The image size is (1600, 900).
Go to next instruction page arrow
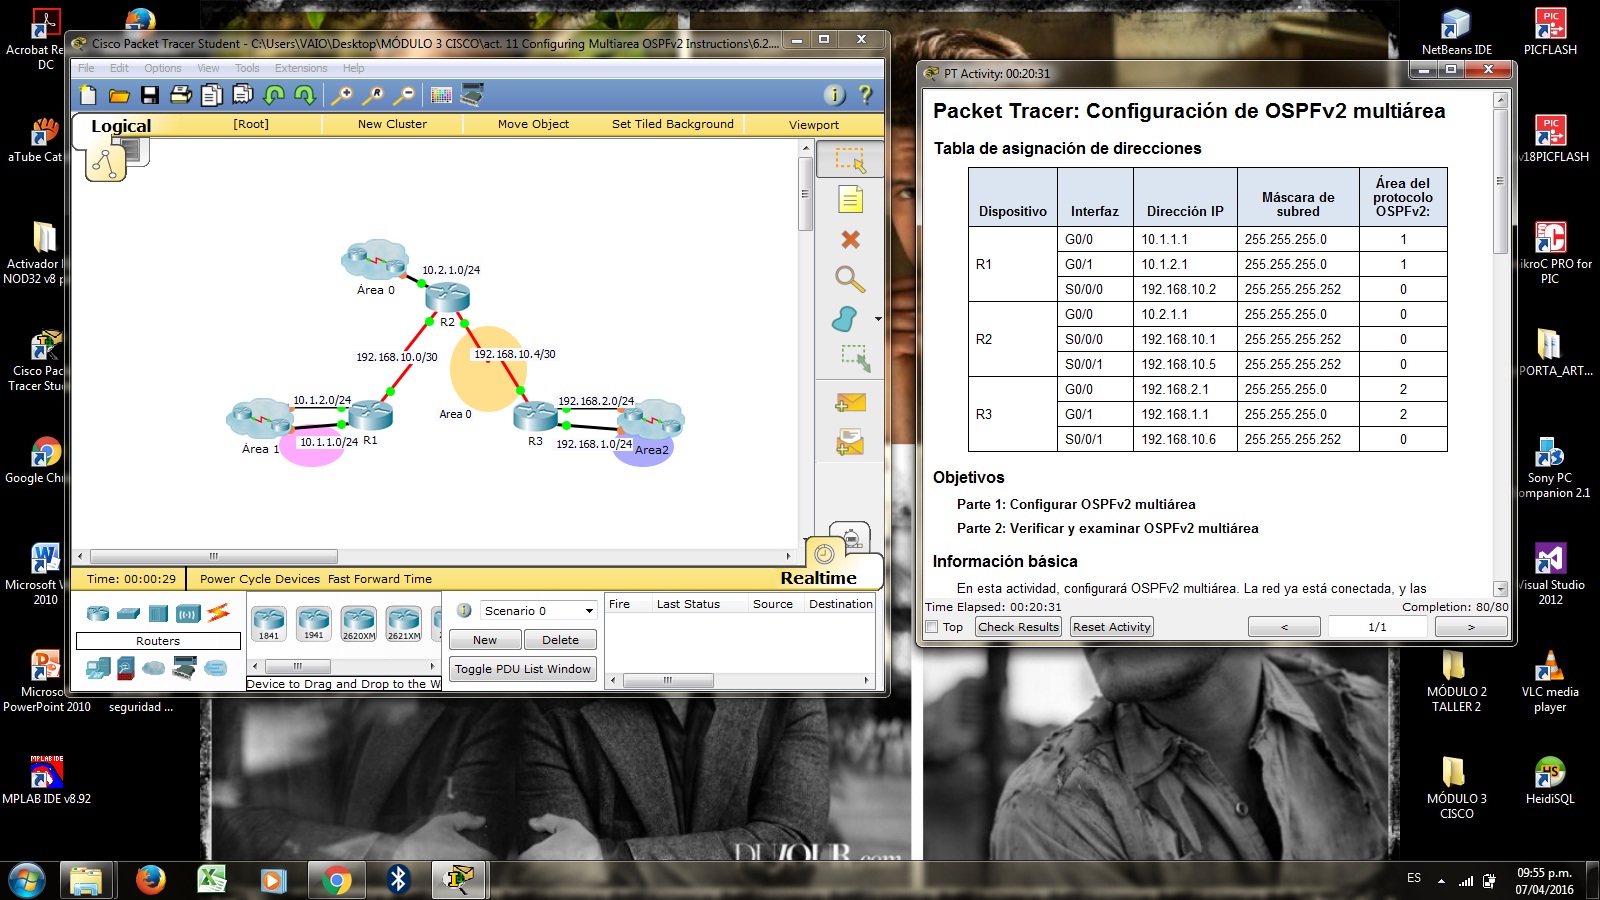[1471, 627]
